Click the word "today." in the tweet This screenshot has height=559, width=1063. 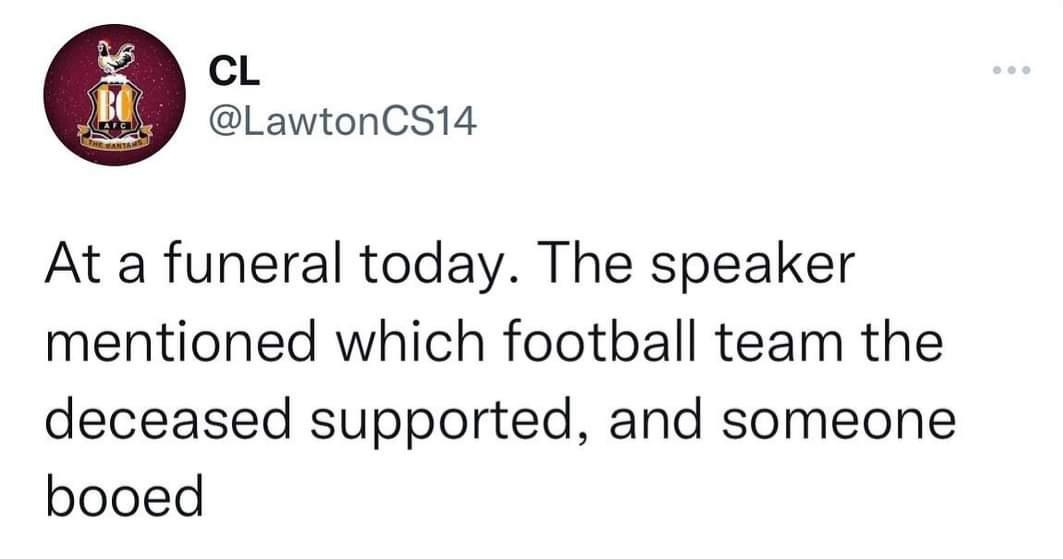[x=437, y=266]
